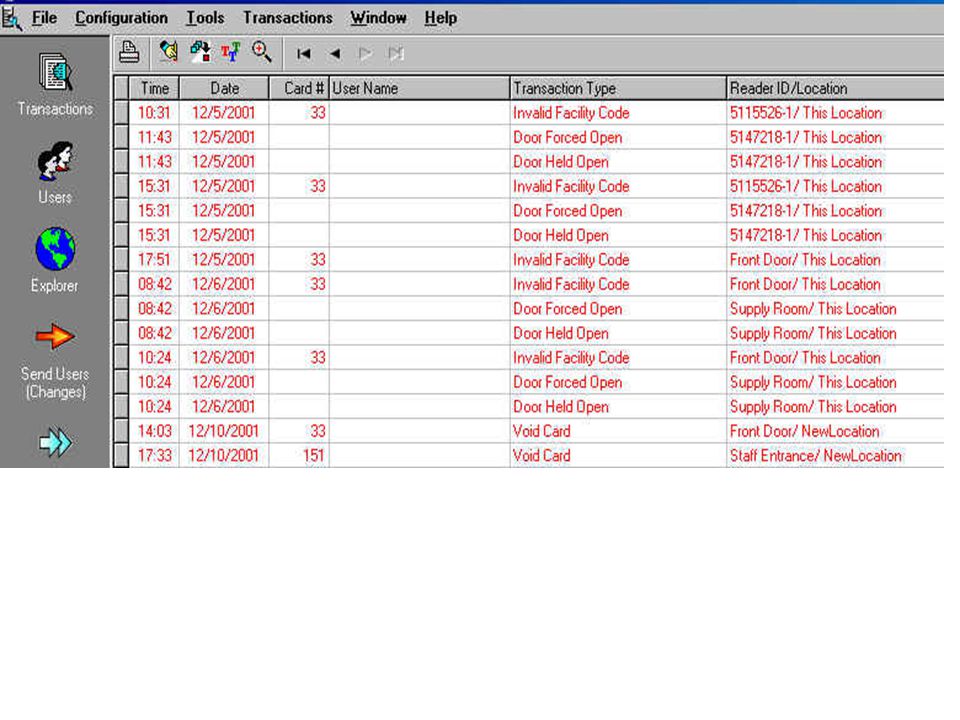Click '5115526-1/ This Location' in 10:31 row
Viewport: 960px width, 720px height.
coord(806,113)
